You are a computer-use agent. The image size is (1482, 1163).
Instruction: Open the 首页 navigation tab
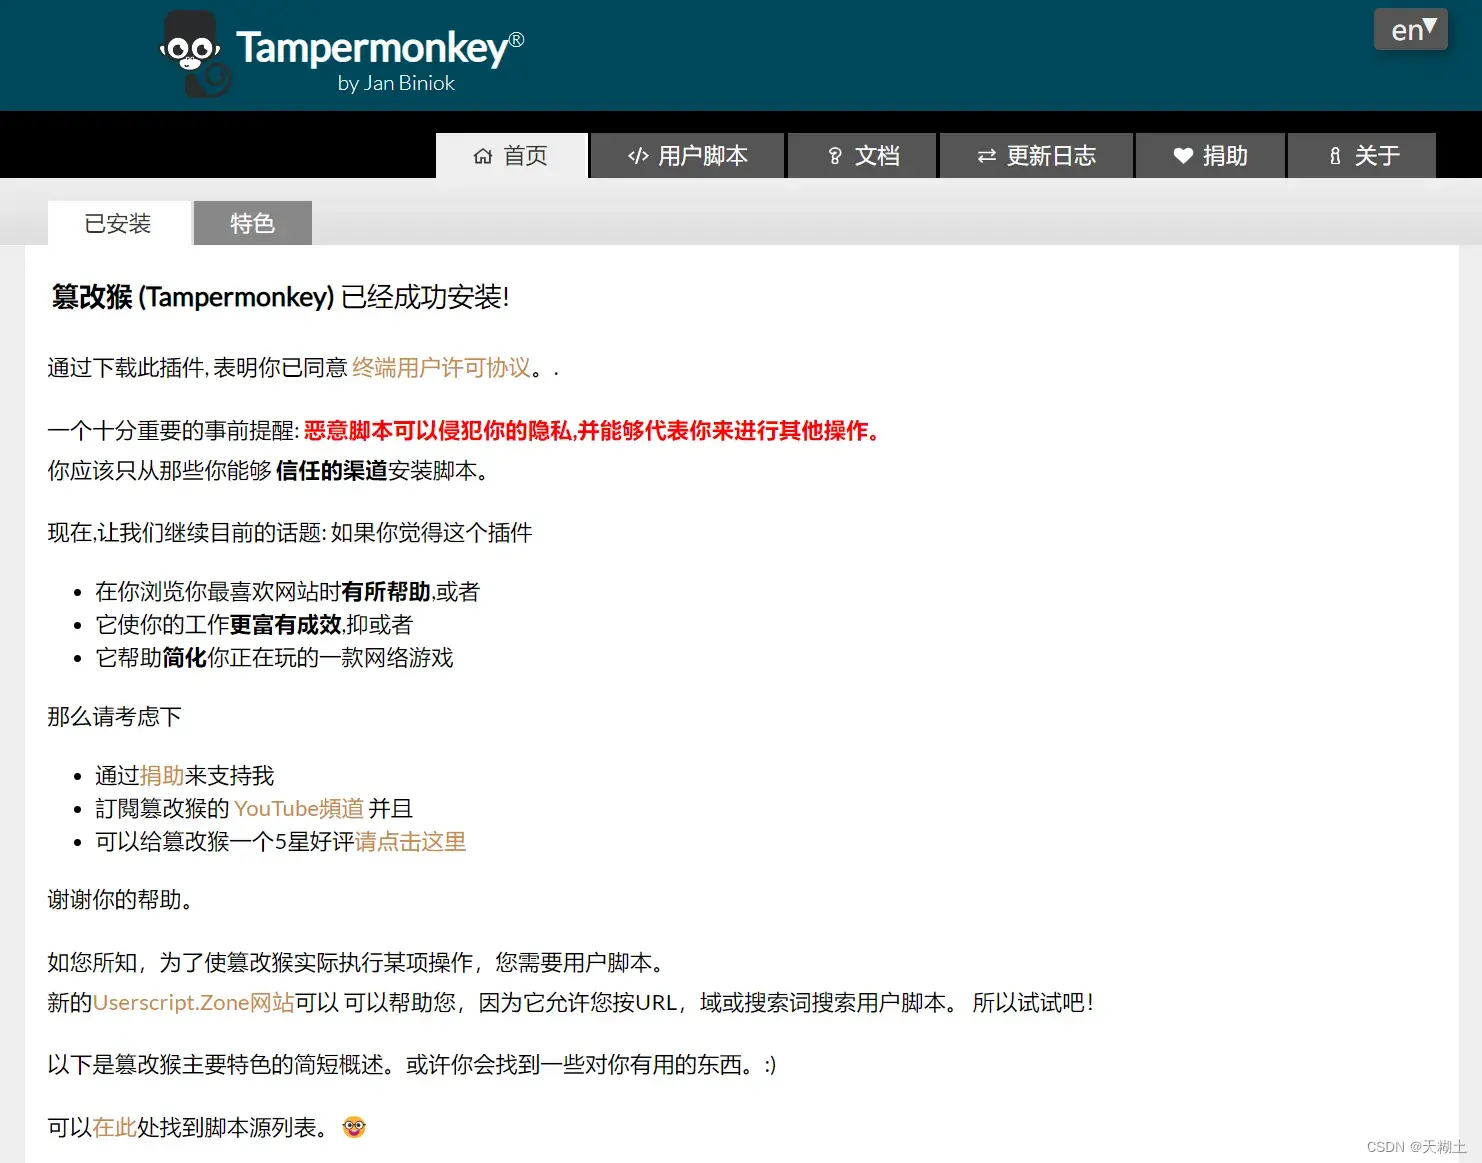(511, 156)
